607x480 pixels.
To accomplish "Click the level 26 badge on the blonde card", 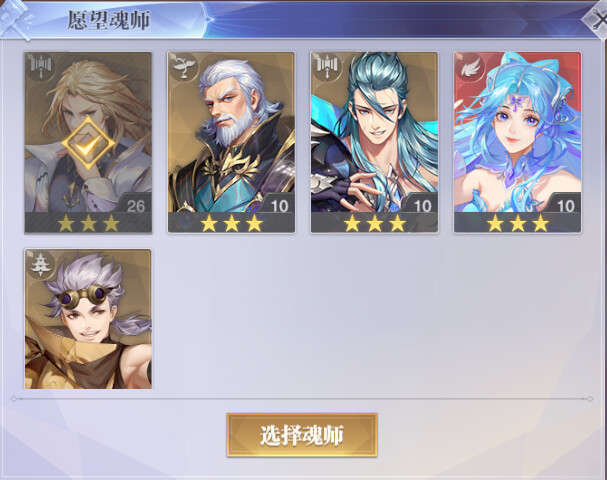I will click(135, 205).
